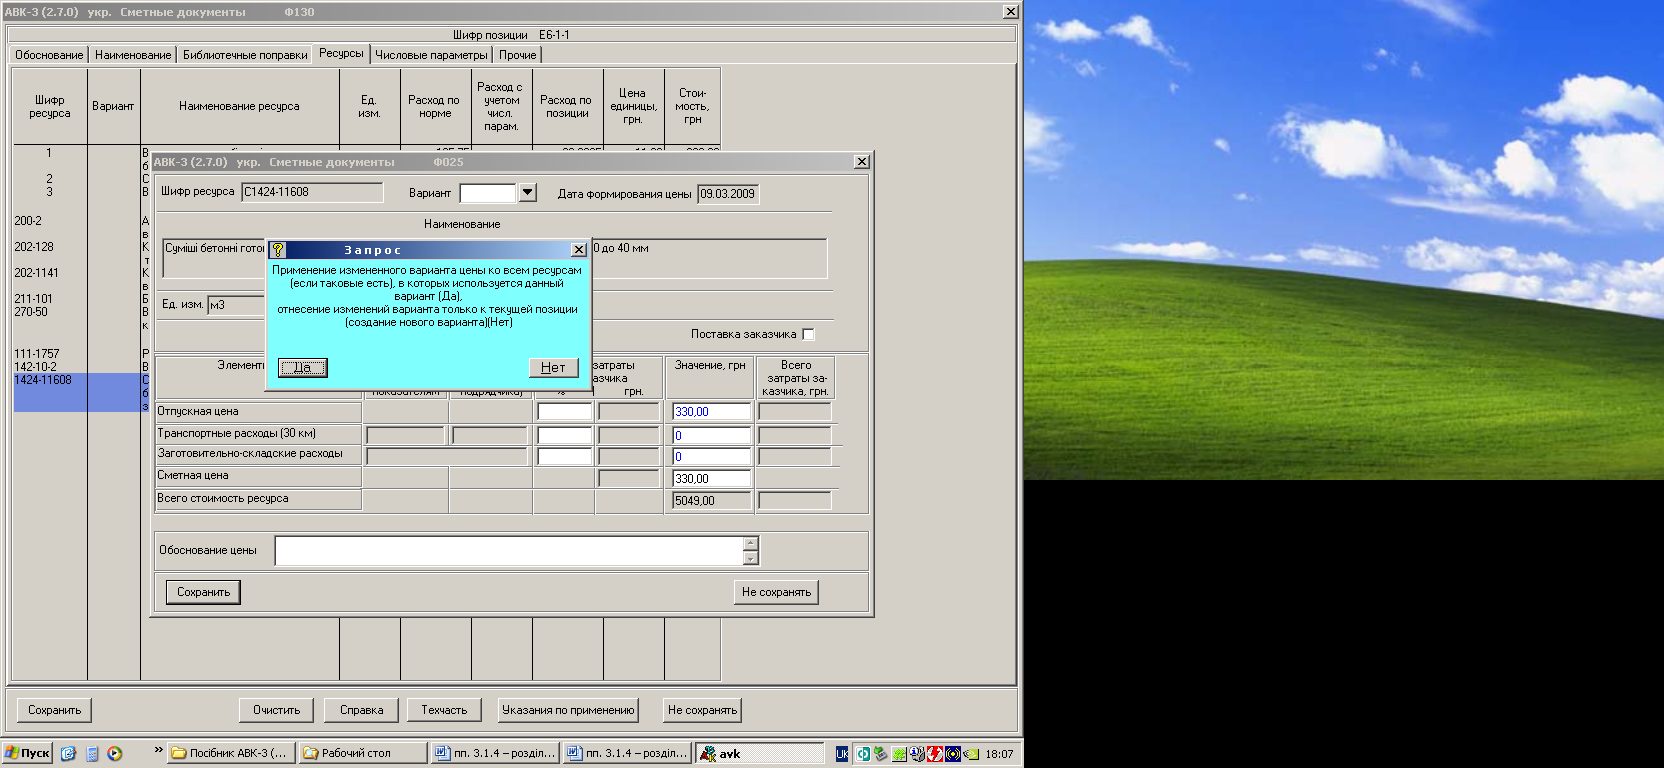Click the Шифр ресурса column header
Screen dimensions: 1664x768
49,107
